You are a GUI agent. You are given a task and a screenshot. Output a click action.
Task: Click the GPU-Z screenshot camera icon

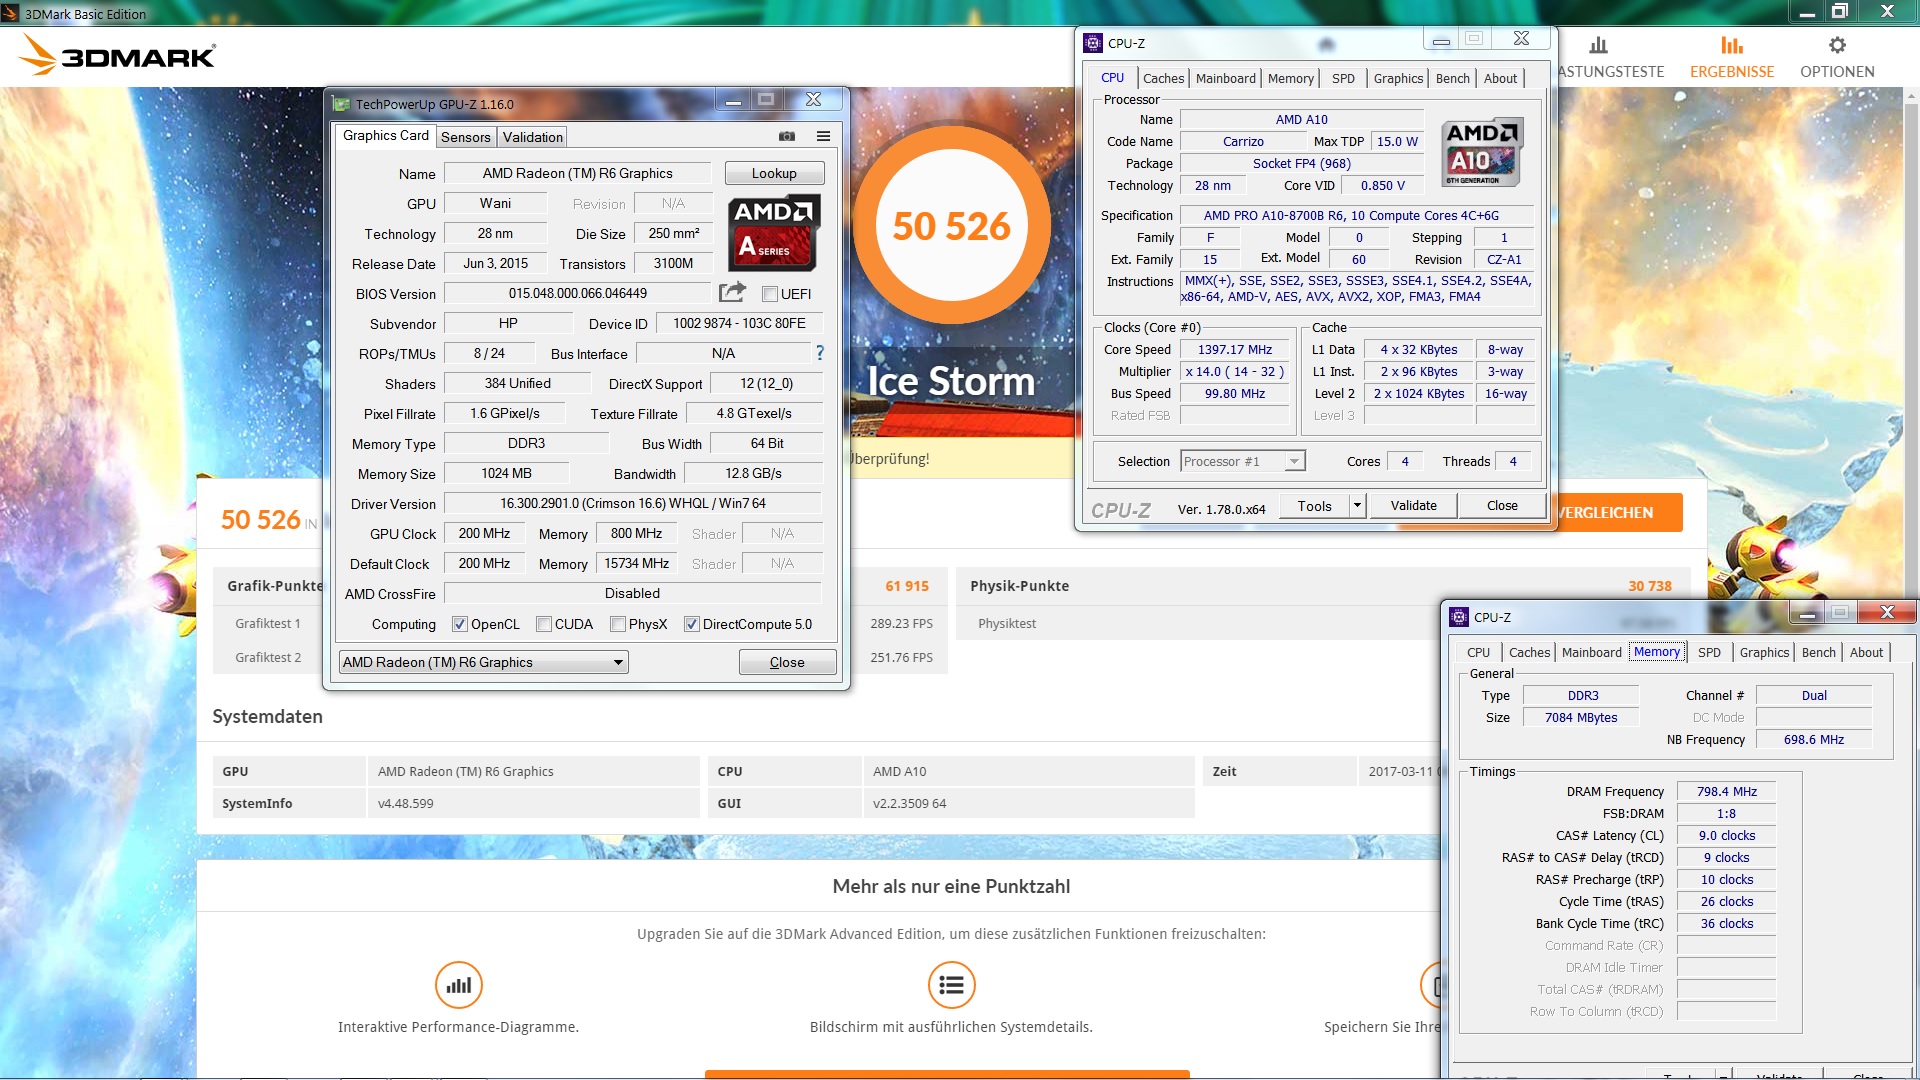(x=787, y=136)
